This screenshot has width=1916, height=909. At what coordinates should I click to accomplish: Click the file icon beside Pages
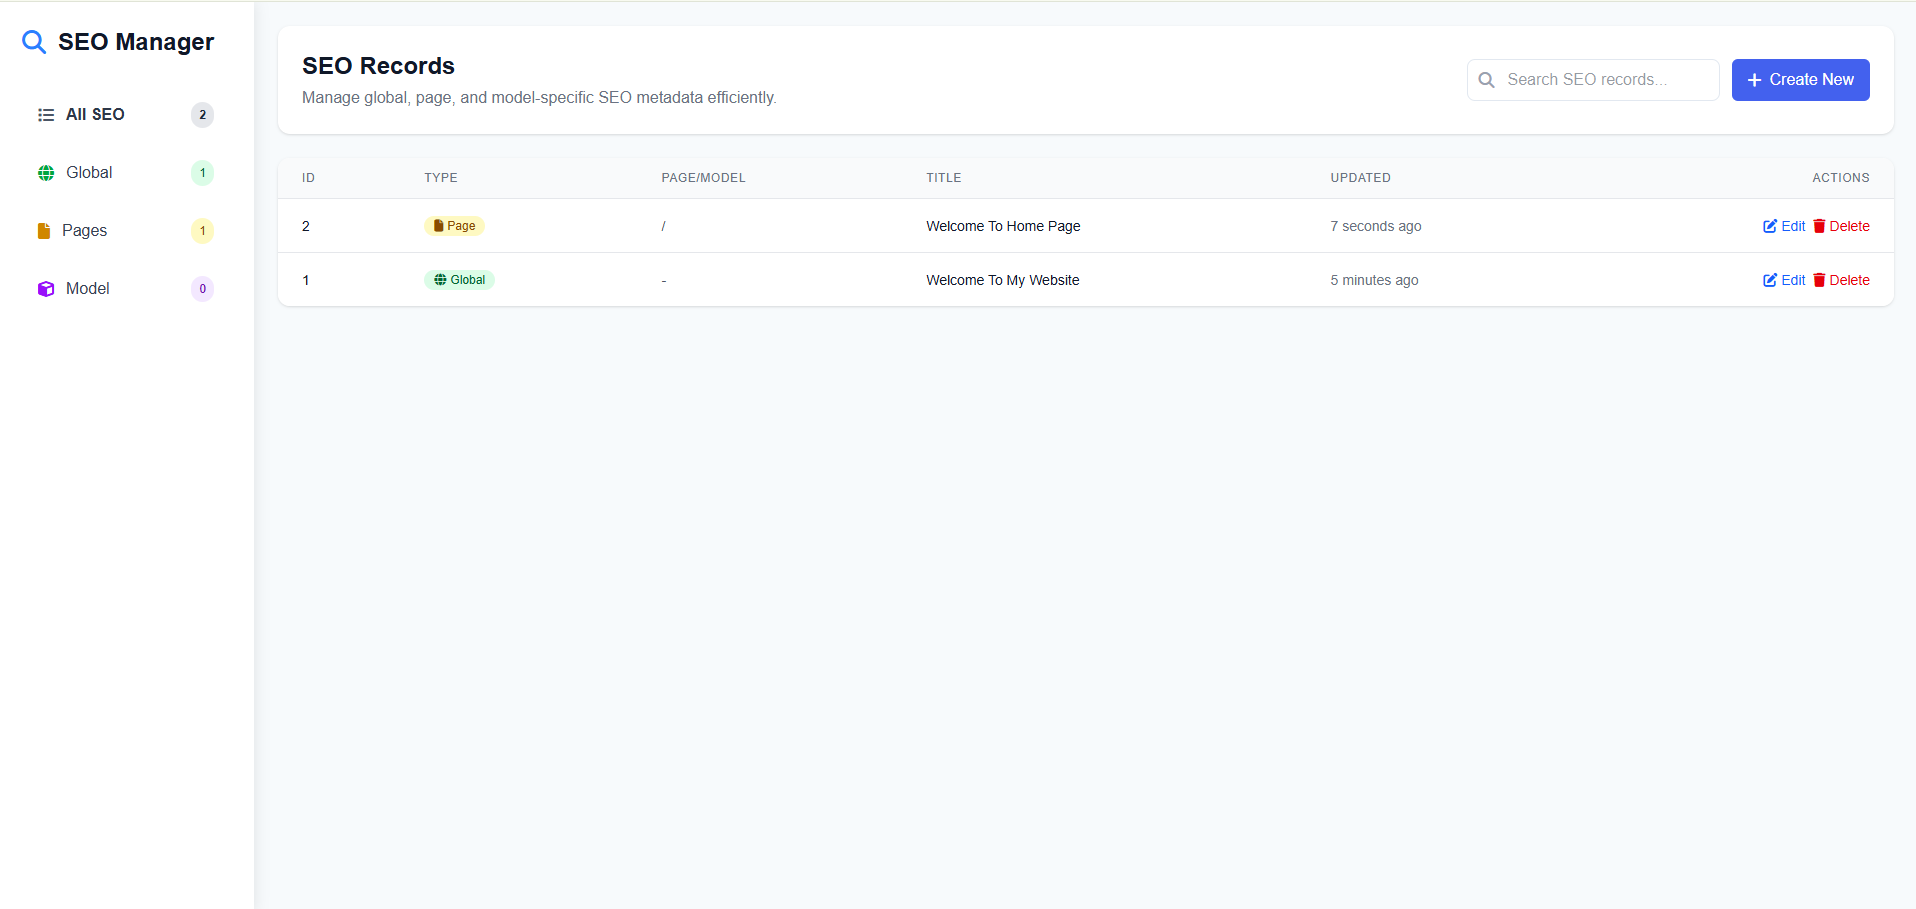click(x=44, y=230)
